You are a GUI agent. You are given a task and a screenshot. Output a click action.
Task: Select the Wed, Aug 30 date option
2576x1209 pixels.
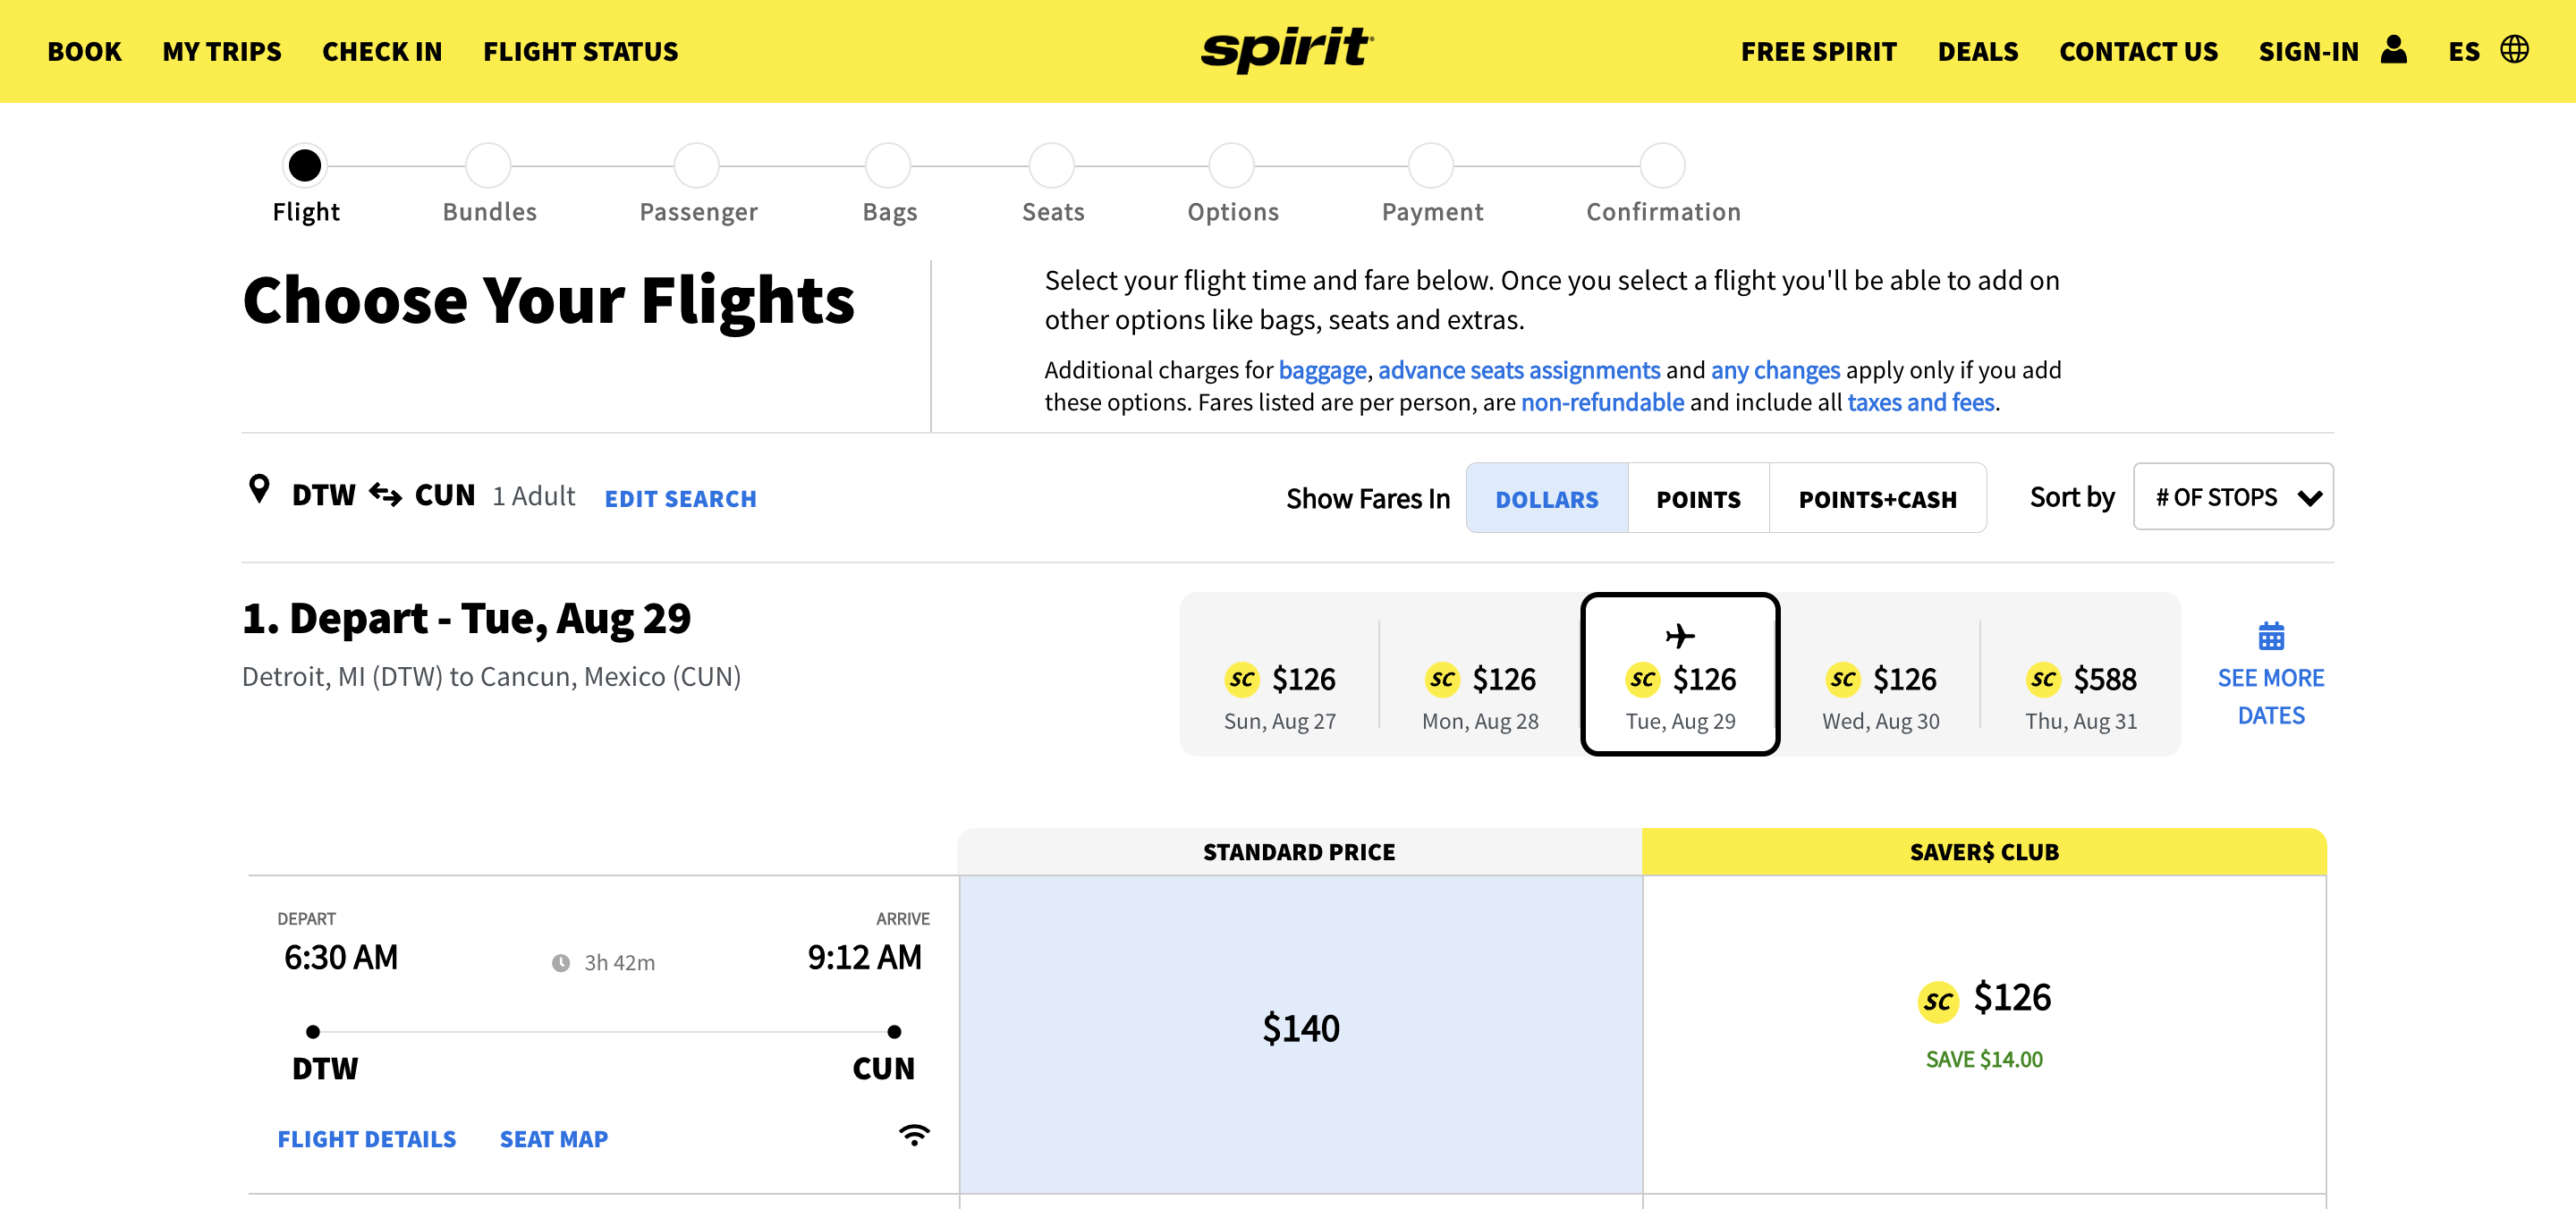1880,696
